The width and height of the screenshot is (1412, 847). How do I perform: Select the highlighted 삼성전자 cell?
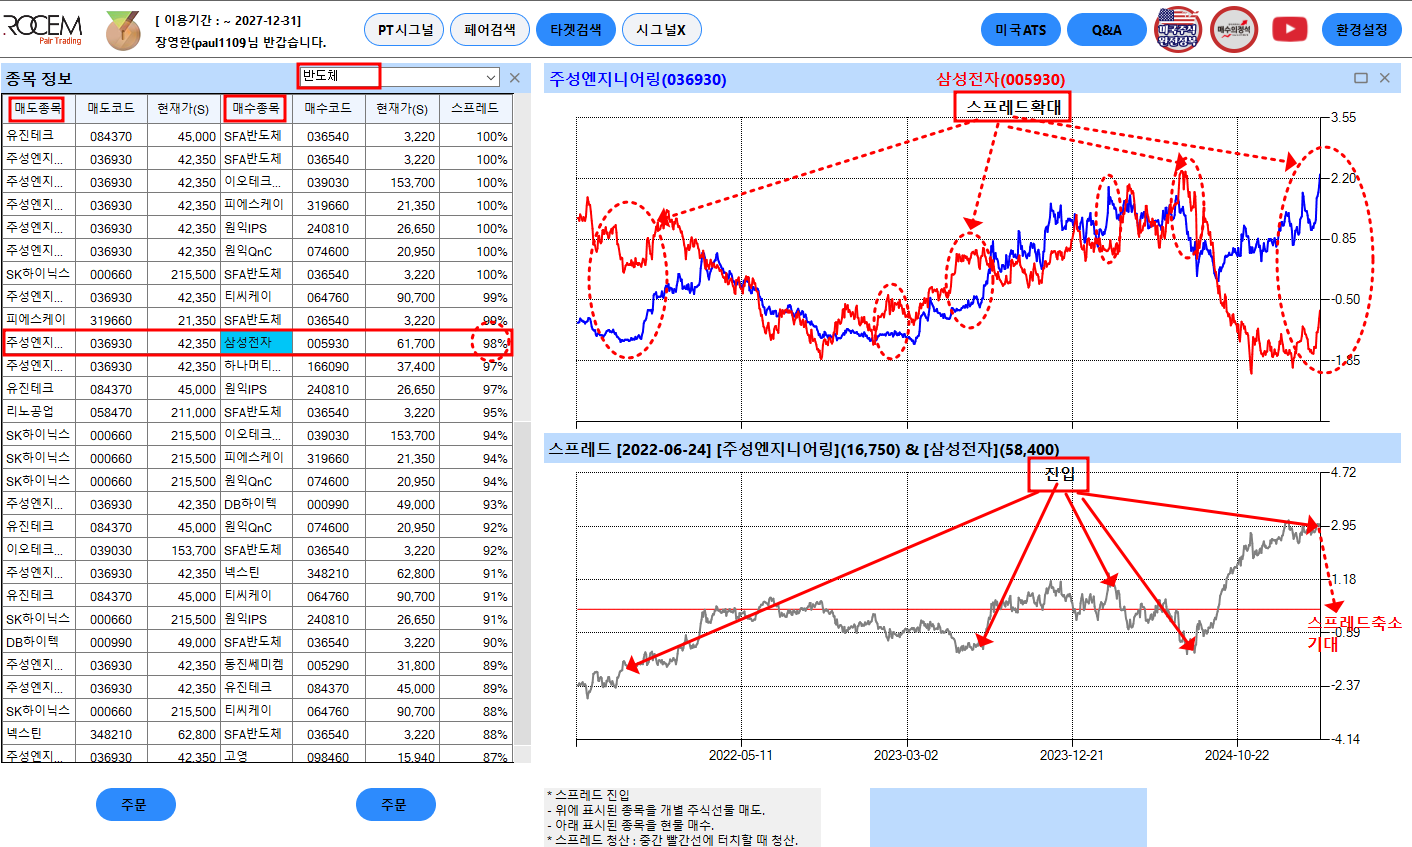pyautogui.click(x=256, y=343)
